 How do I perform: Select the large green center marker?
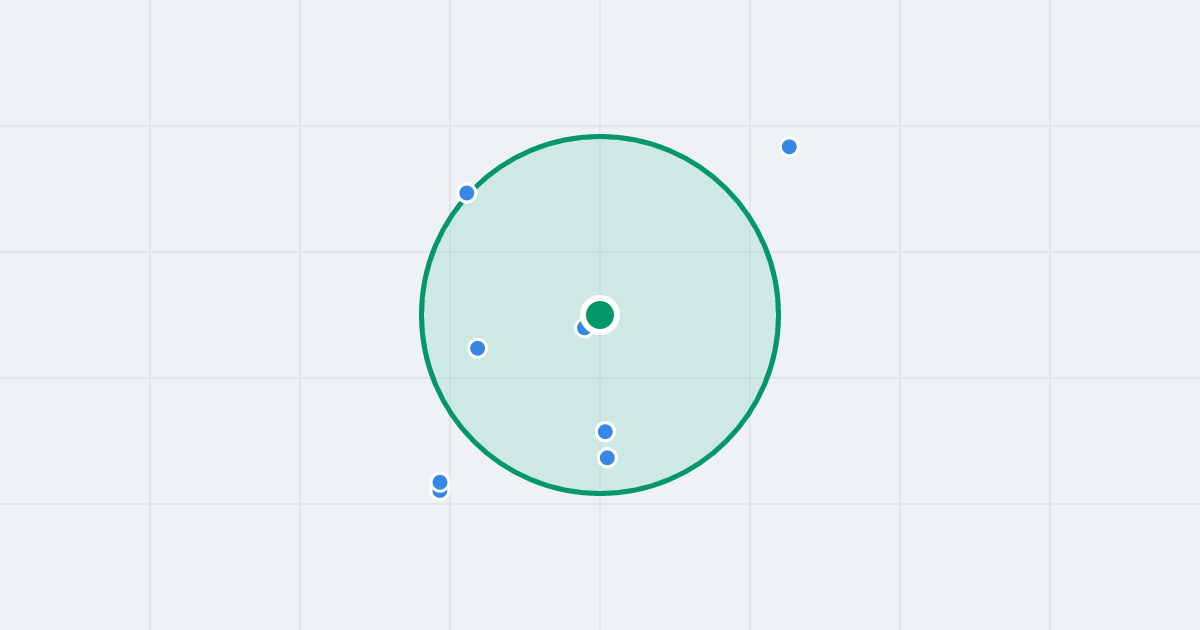click(600, 315)
